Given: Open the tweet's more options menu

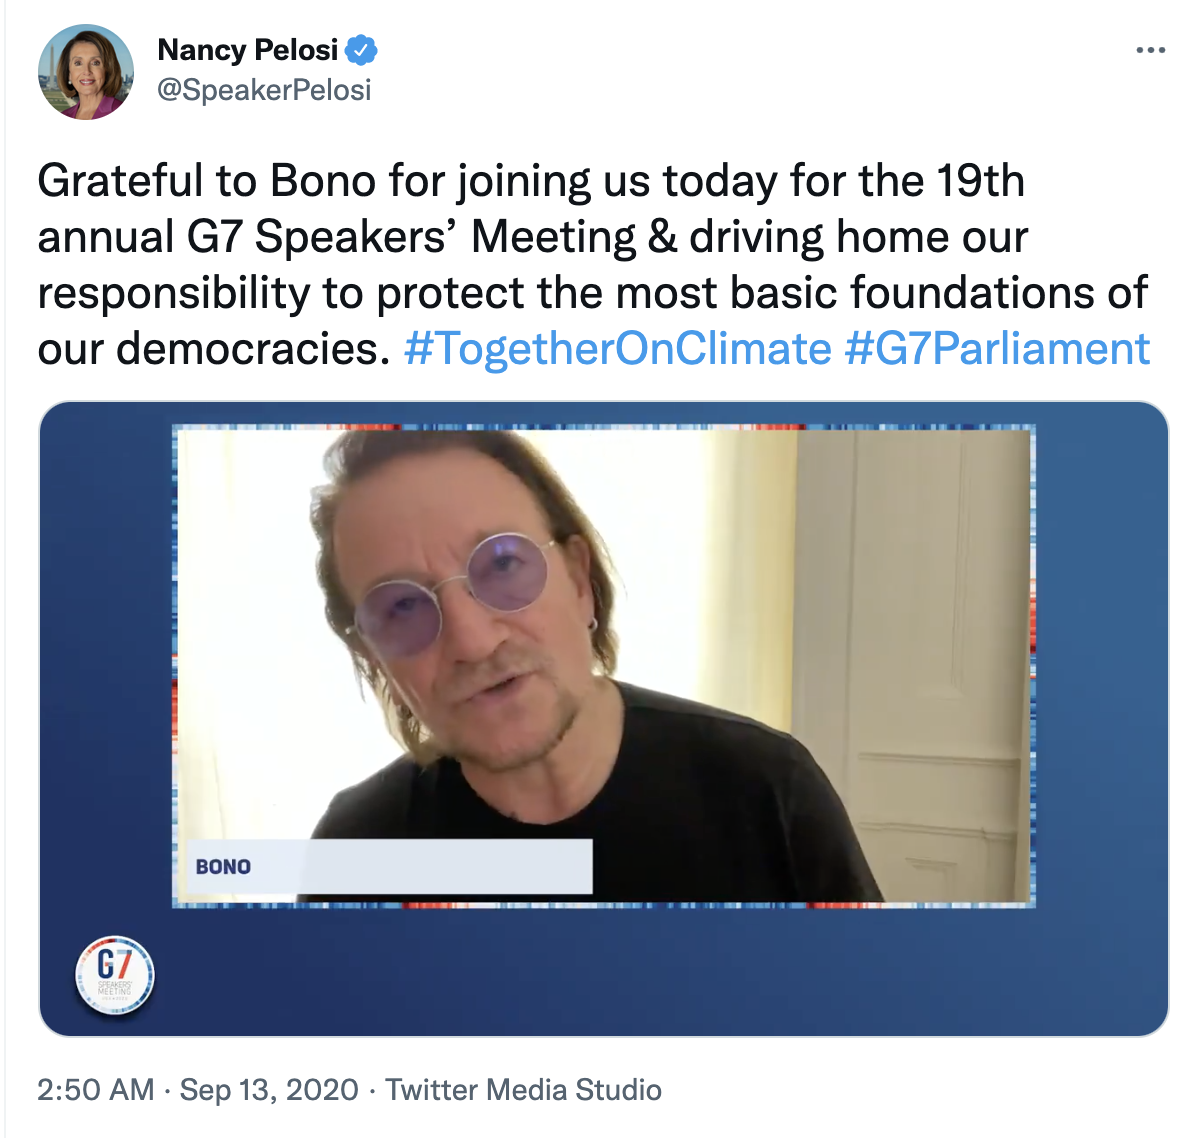Looking at the screenshot, I should pos(1150,51).
